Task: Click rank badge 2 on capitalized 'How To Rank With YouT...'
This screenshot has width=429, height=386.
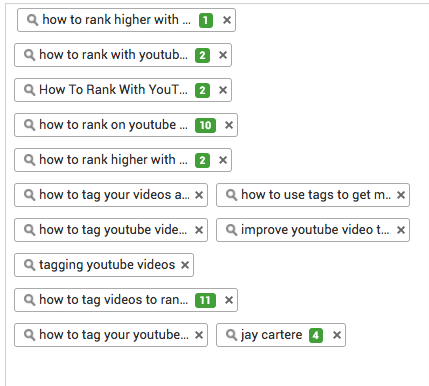Action: coord(202,91)
